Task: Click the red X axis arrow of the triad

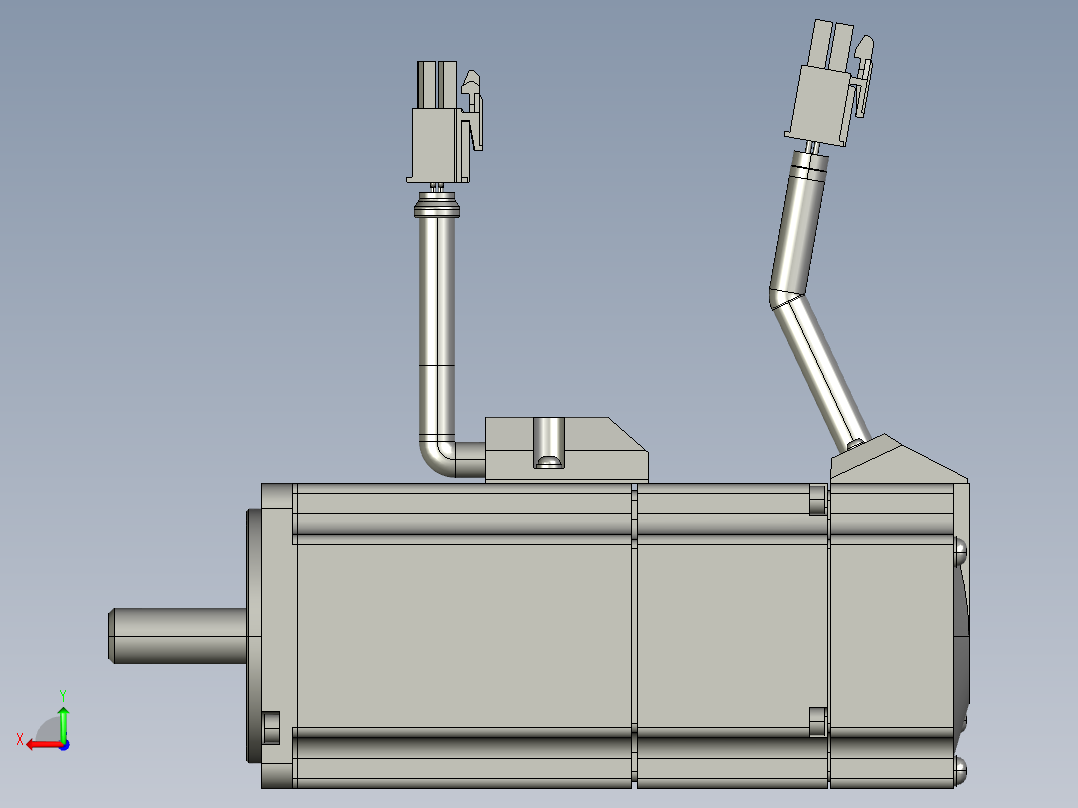Action: tap(45, 745)
